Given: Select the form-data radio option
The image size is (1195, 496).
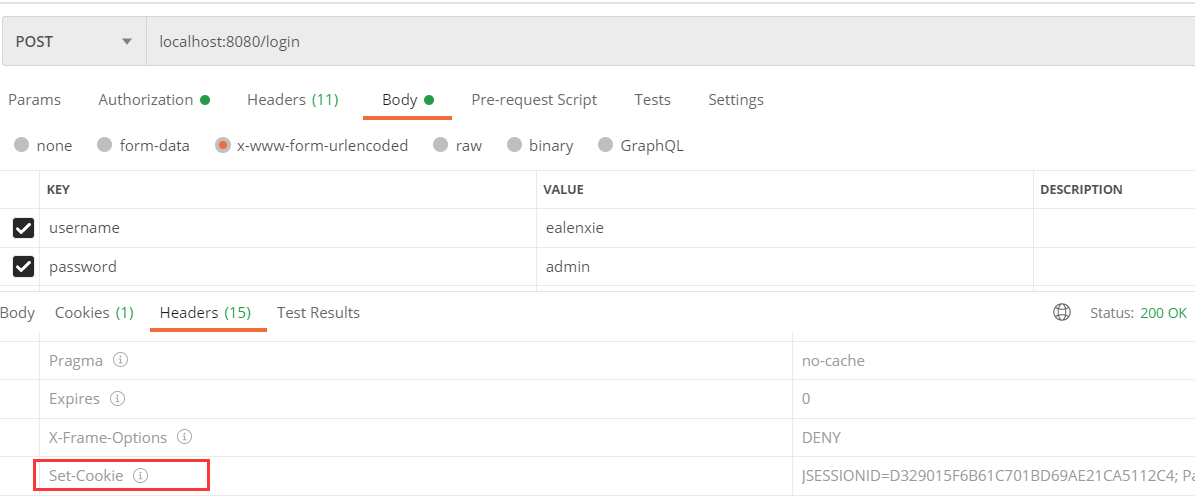Looking at the screenshot, I should tap(105, 146).
